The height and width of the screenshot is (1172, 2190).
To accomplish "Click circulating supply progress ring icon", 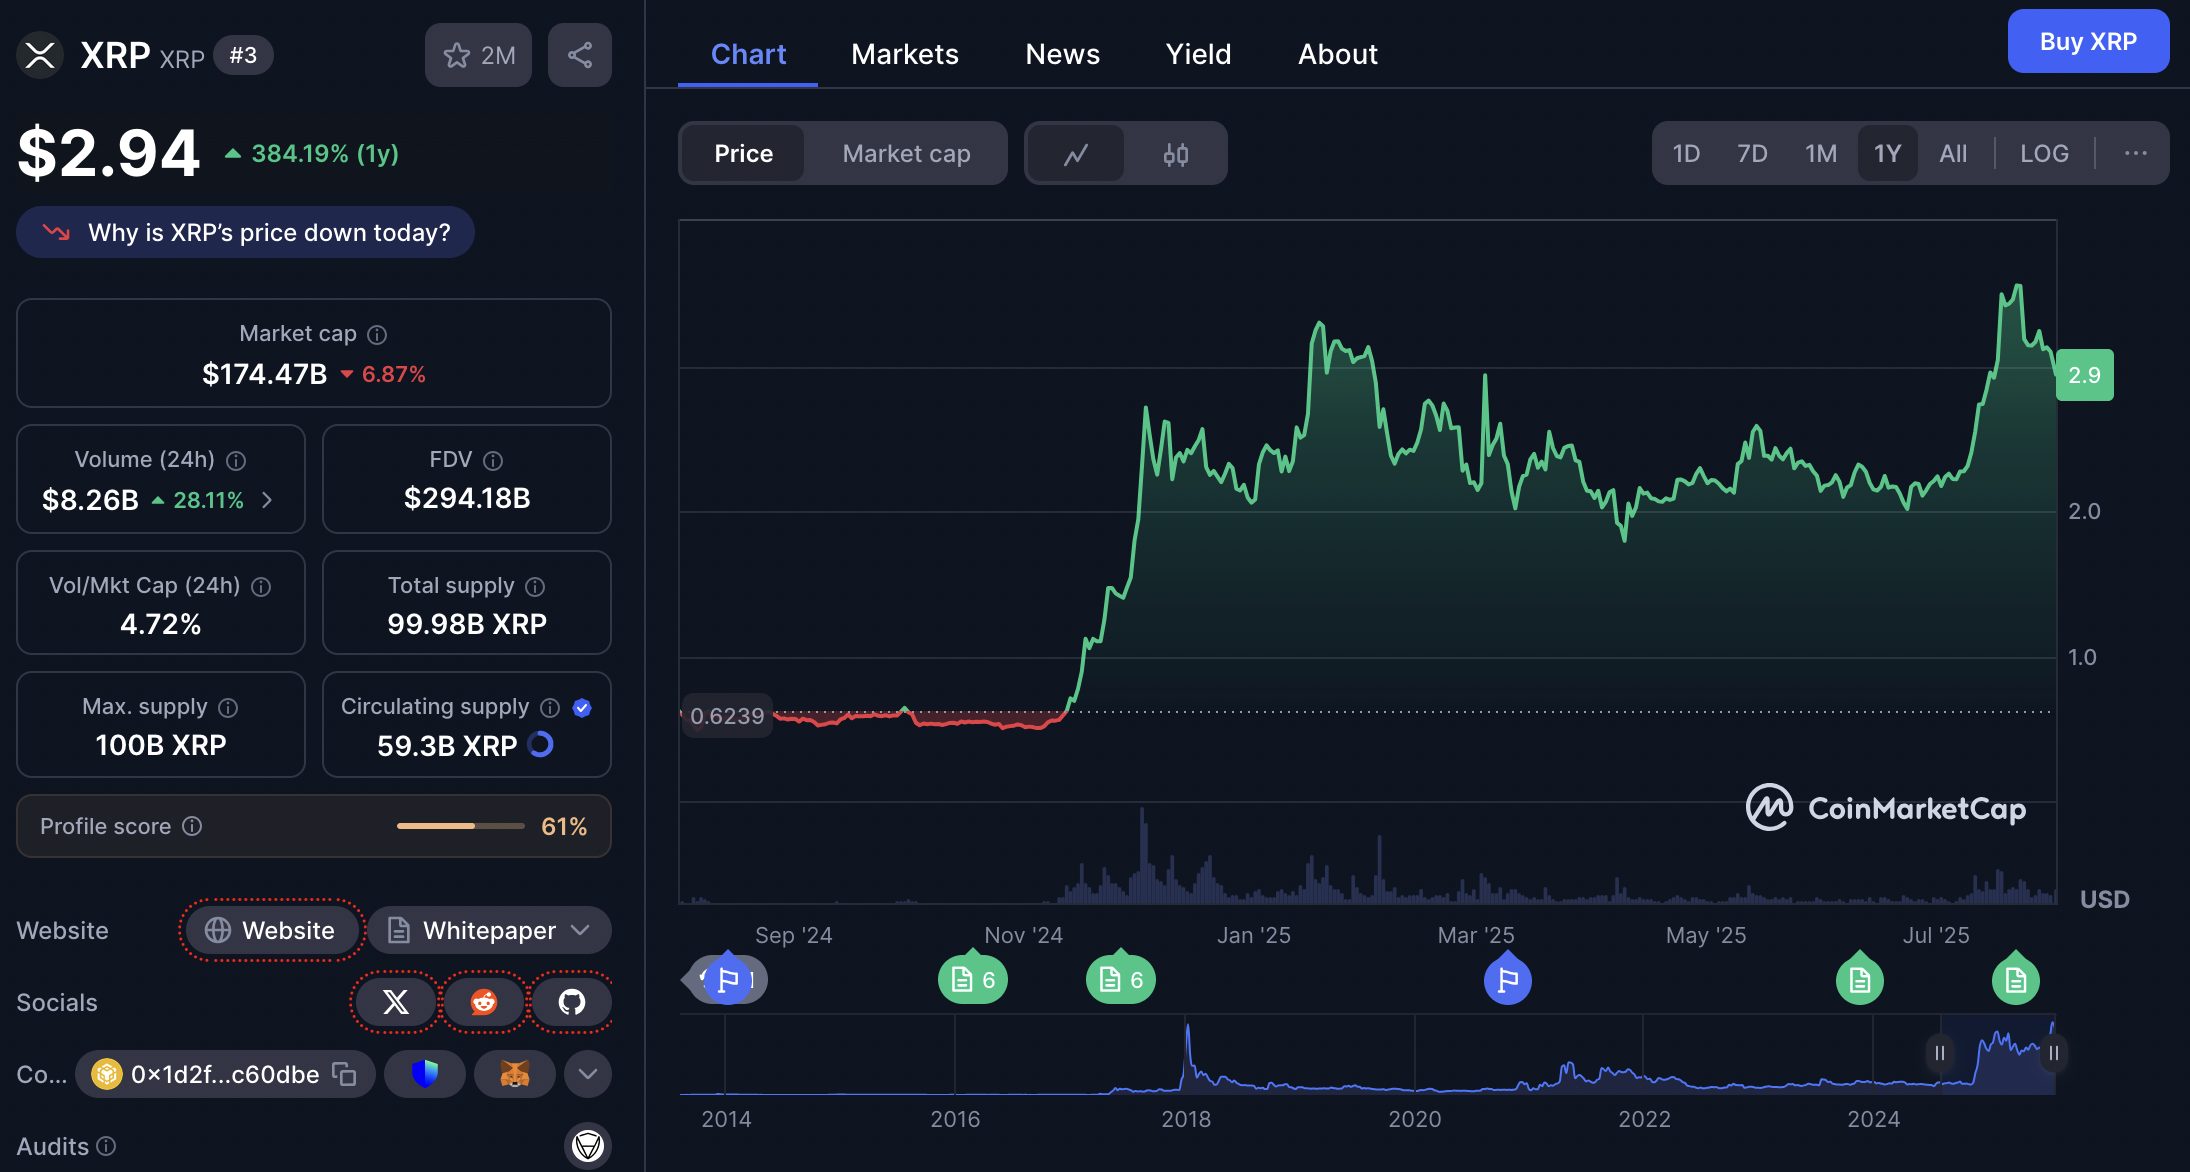I will pos(541,745).
